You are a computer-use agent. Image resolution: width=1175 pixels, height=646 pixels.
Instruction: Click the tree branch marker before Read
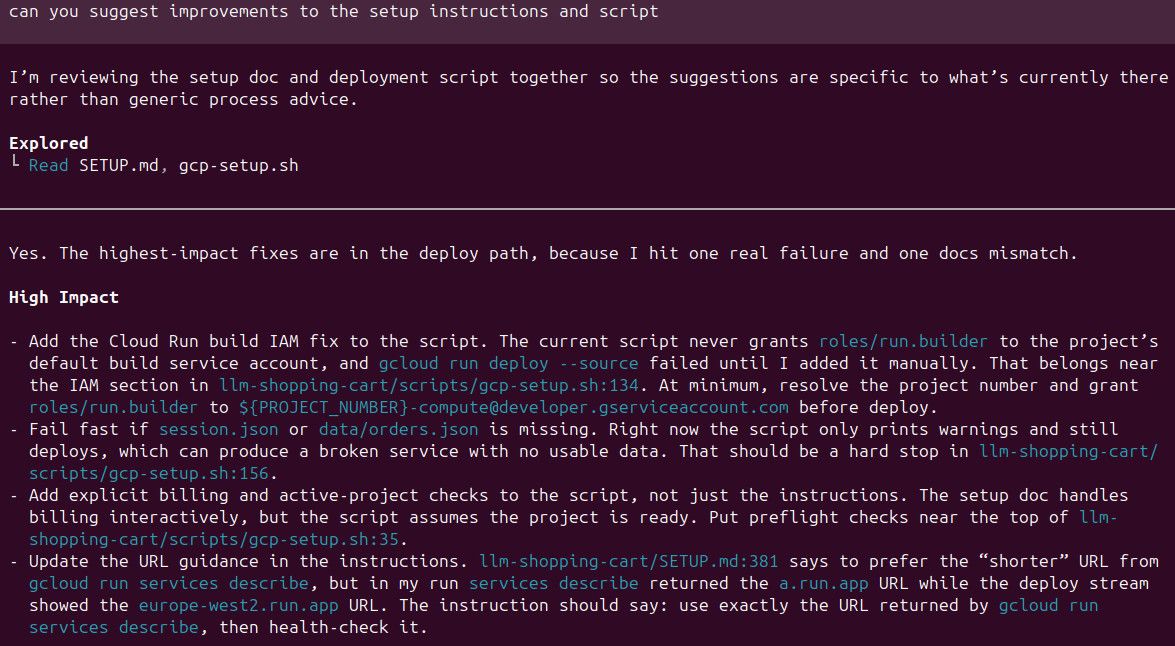tap(15, 164)
